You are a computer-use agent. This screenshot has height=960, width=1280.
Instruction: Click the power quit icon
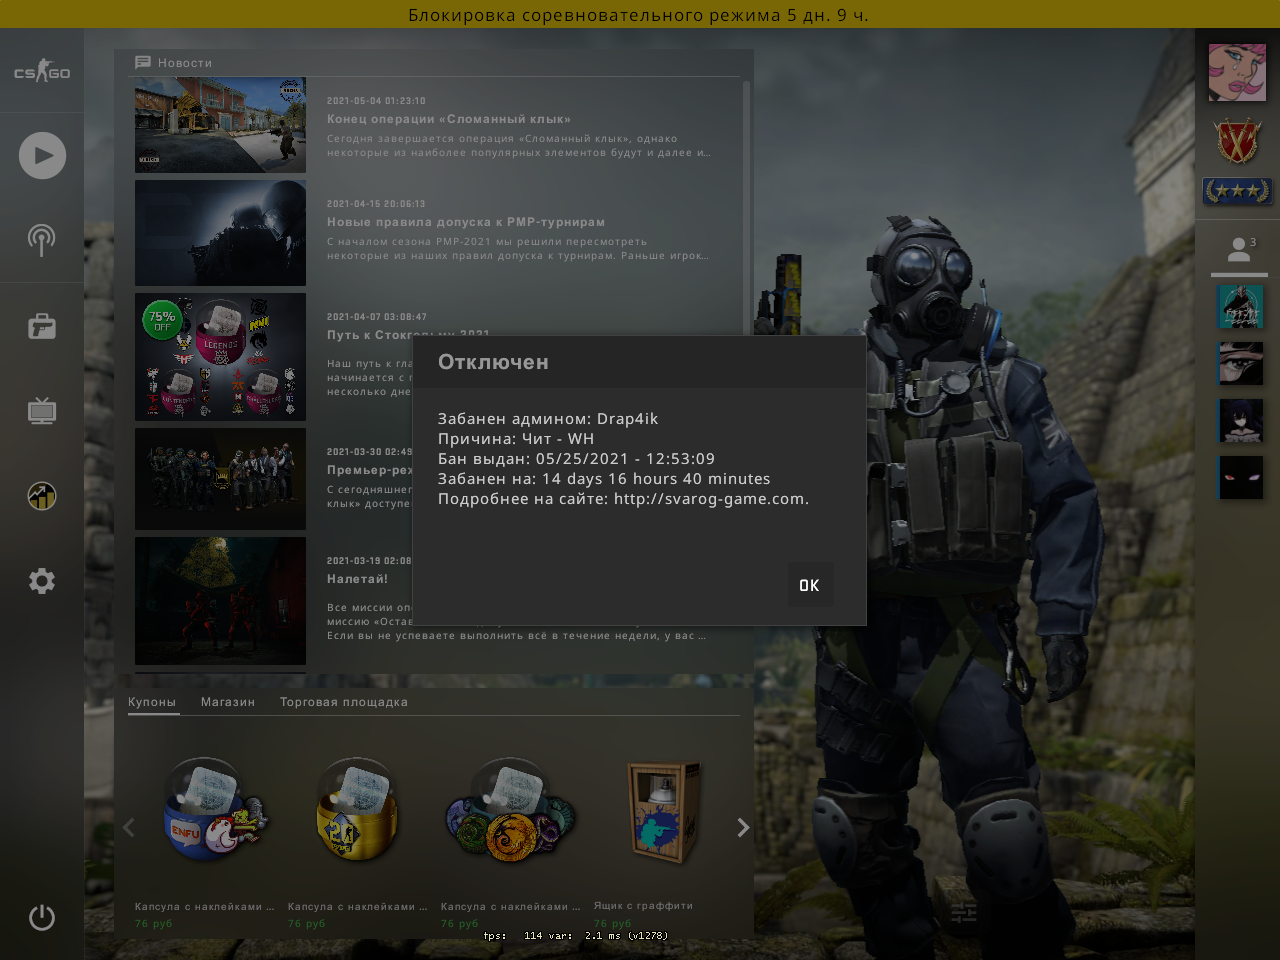pos(42,917)
